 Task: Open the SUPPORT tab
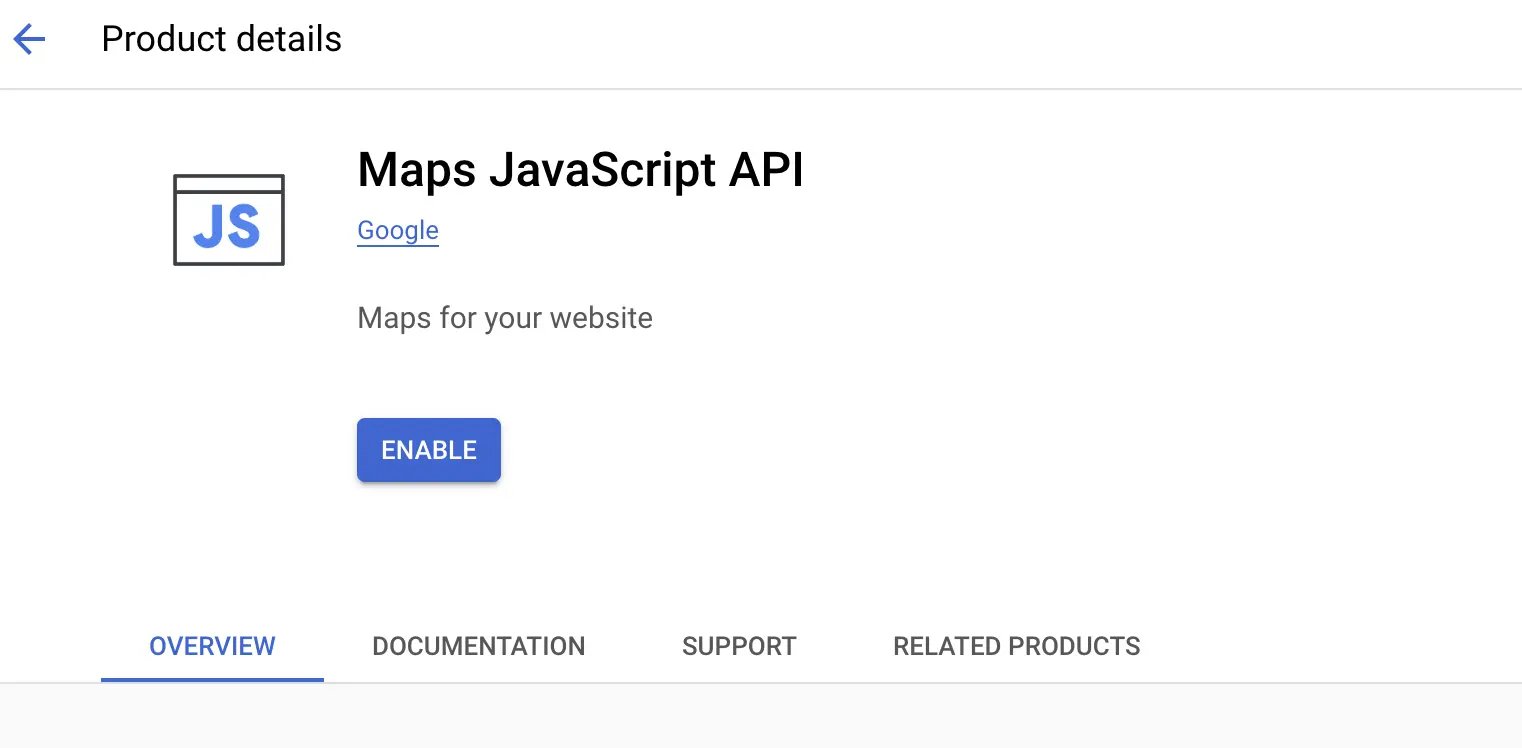(x=739, y=646)
